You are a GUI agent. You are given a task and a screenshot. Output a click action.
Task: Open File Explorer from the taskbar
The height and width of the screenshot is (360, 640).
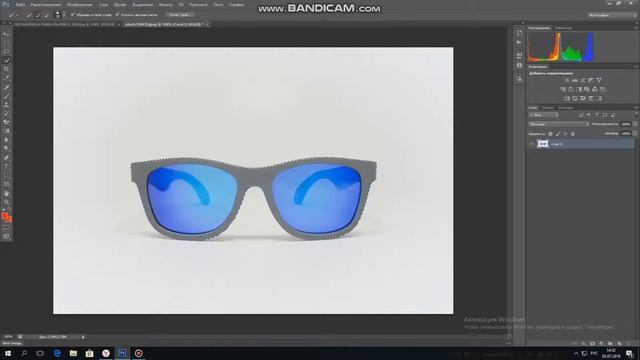73,353
